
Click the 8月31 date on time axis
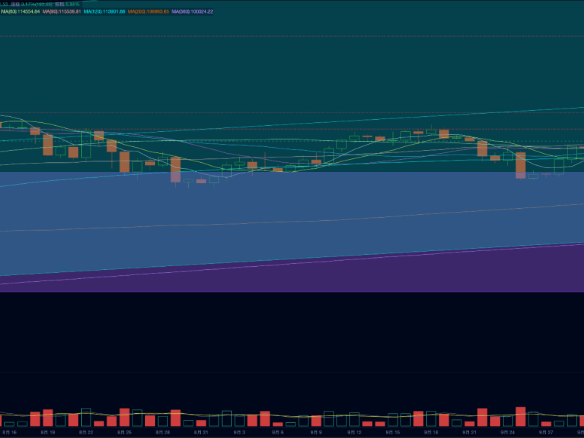pyautogui.click(x=201, y=432)
